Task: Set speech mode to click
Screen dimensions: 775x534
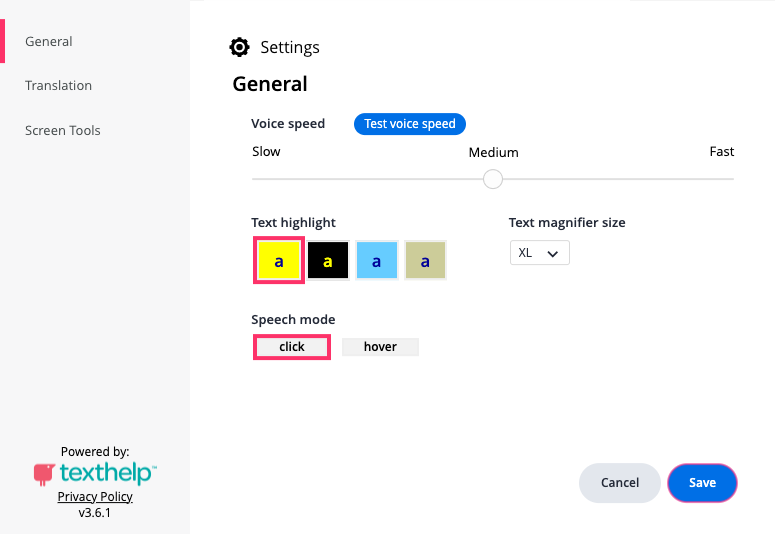Action: pos(292,347)
